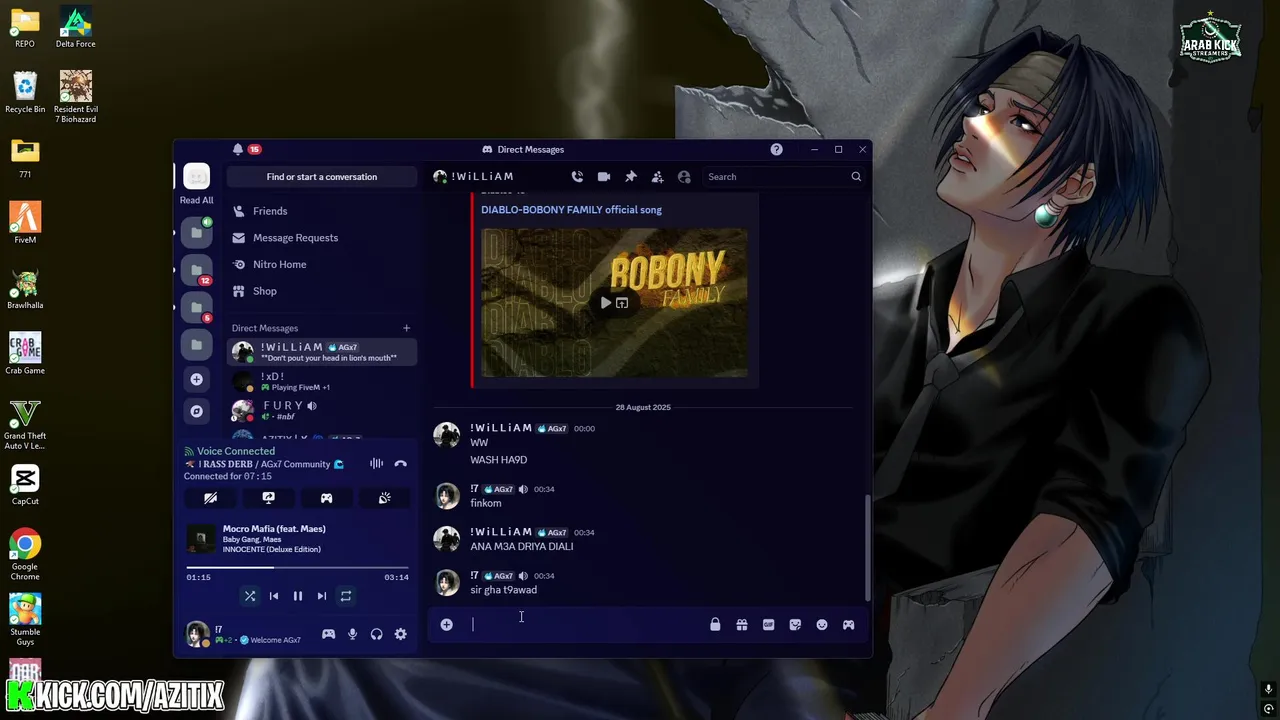The image size is (1280, 720).
Task: Open DIABLO-BOBONY FAMILY official song link
Action: coord(571,210)
